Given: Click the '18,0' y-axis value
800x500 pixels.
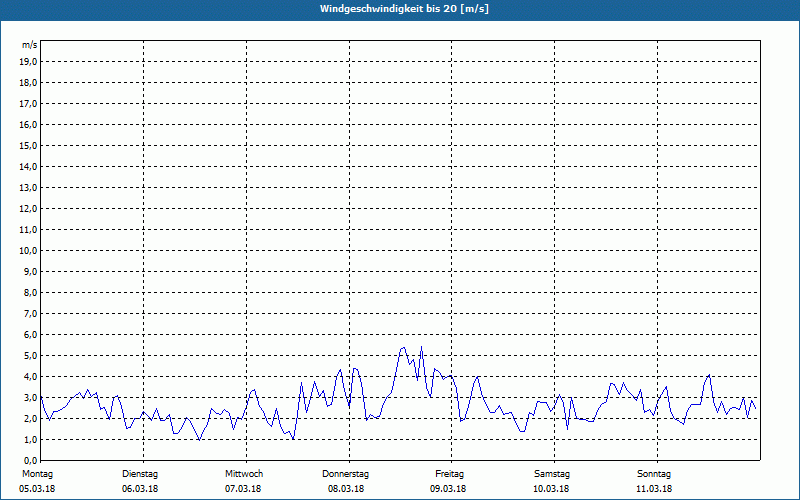Looking at the screenshot, I should tap(28, 83).
